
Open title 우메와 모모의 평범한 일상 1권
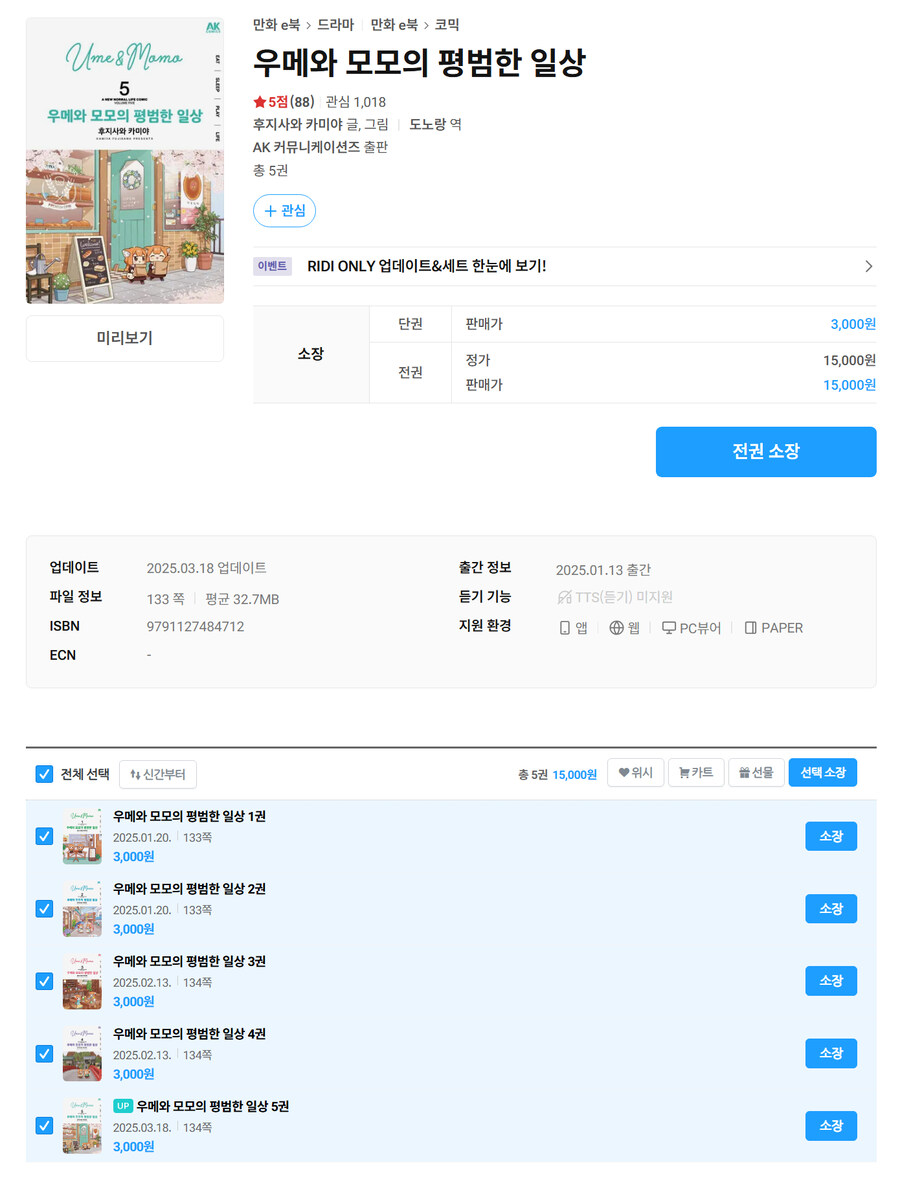coord(189,816)
